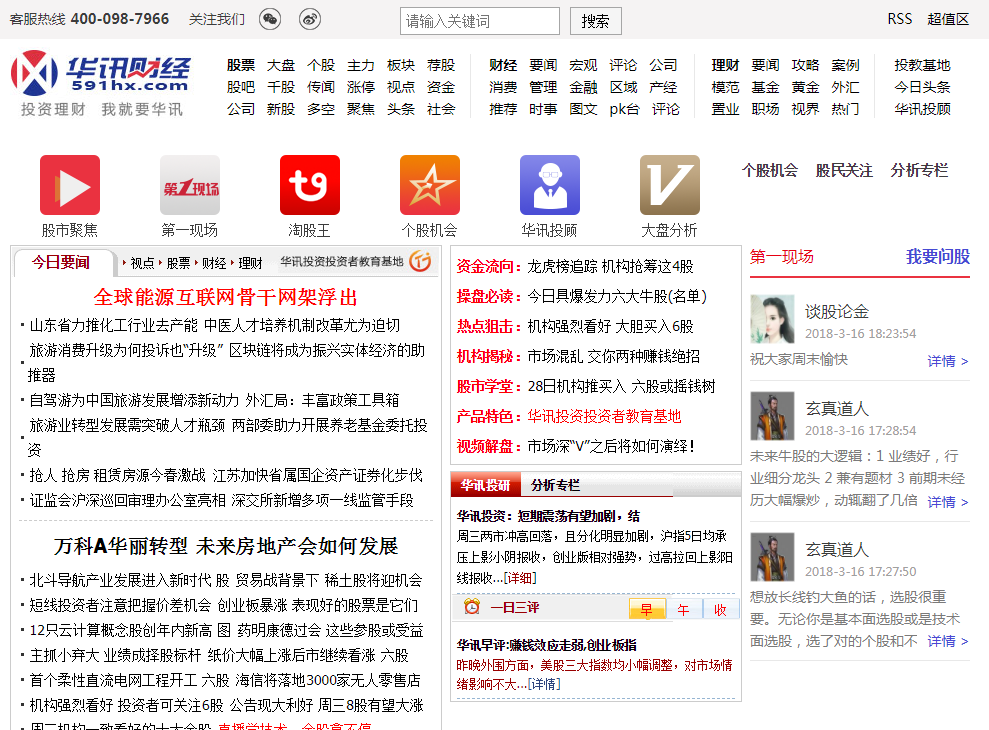The height and width of the screenshot is (730, 989).
Task: Click the 搜索 search button
Action: [595, 21]
